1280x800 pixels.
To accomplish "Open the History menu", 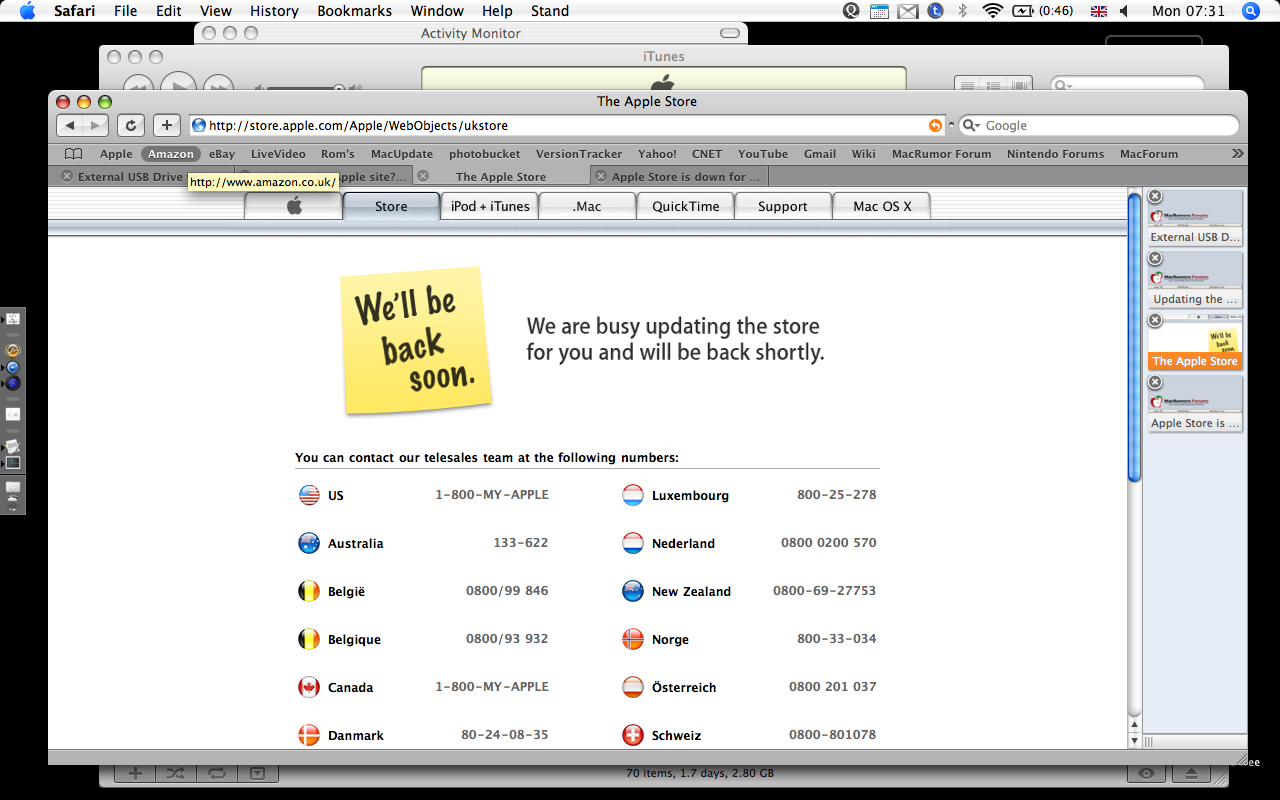I will click(x=274, y=11).
